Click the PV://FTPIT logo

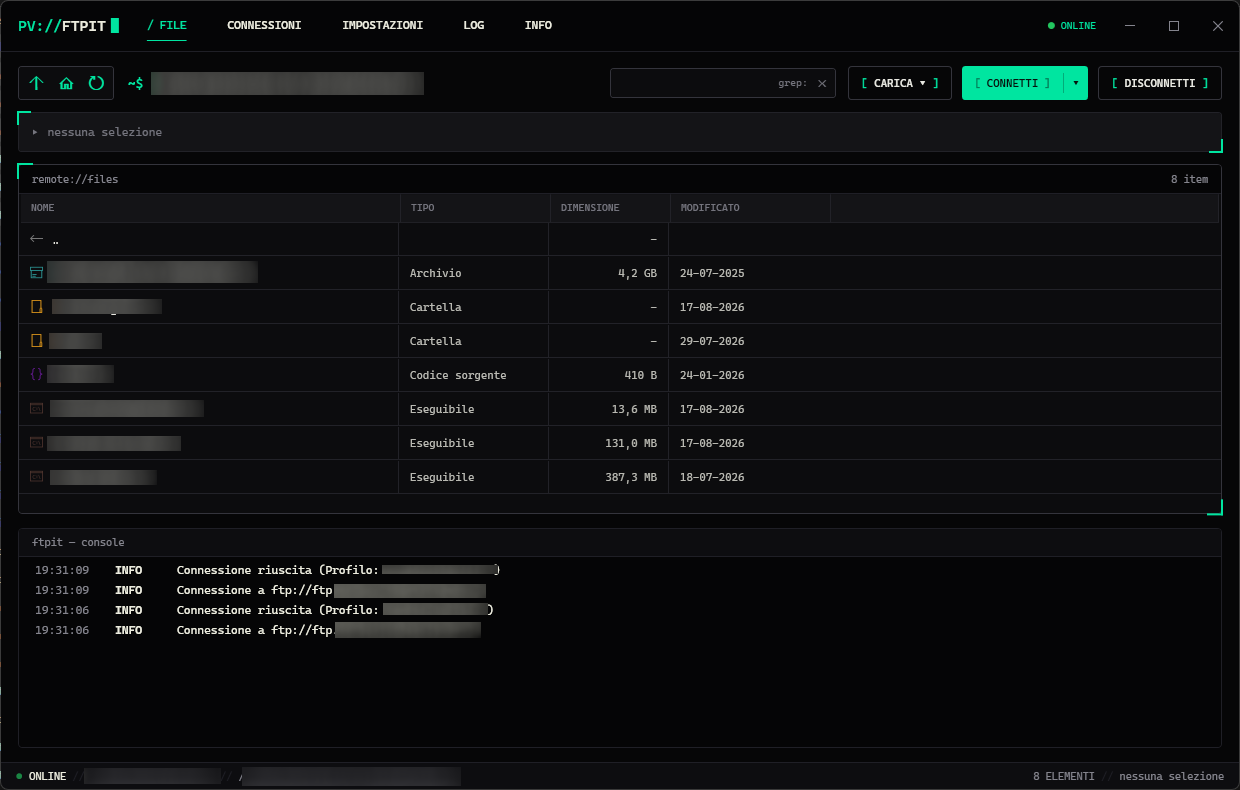tap(68, 26)
